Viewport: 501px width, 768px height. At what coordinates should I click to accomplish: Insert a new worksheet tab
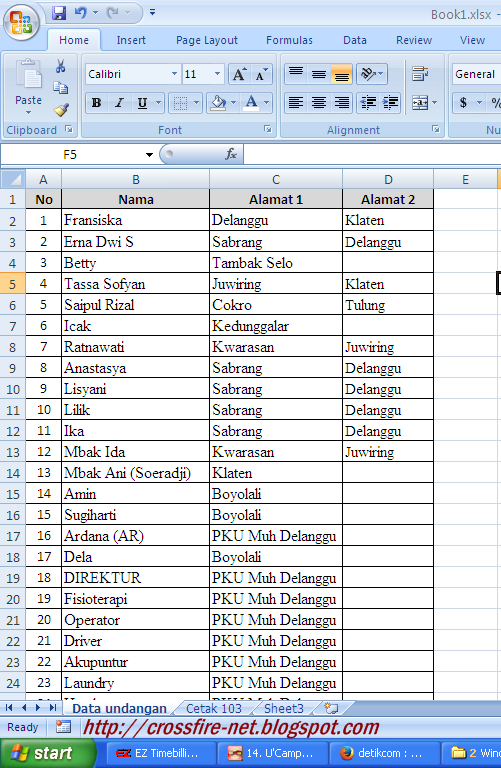pyautogui.click(x=332, y=708)
